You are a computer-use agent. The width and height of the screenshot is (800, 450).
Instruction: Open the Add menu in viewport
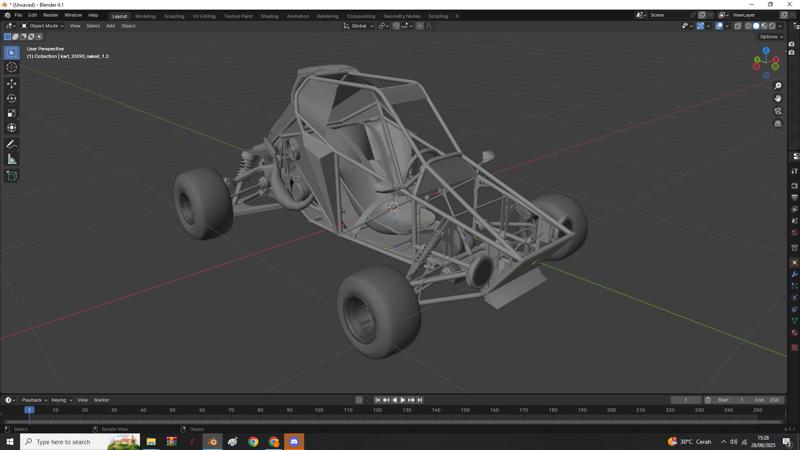[110, 26]
